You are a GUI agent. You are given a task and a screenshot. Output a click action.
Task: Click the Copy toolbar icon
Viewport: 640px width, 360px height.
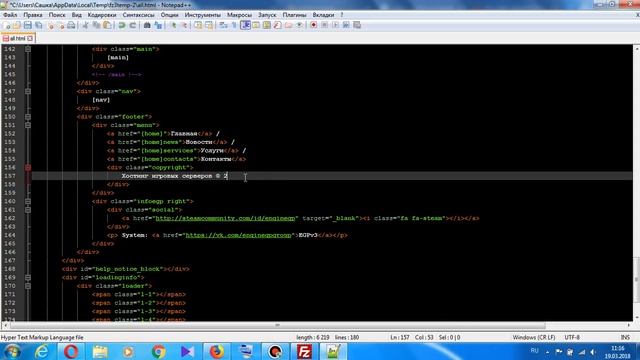coord(96,25)
